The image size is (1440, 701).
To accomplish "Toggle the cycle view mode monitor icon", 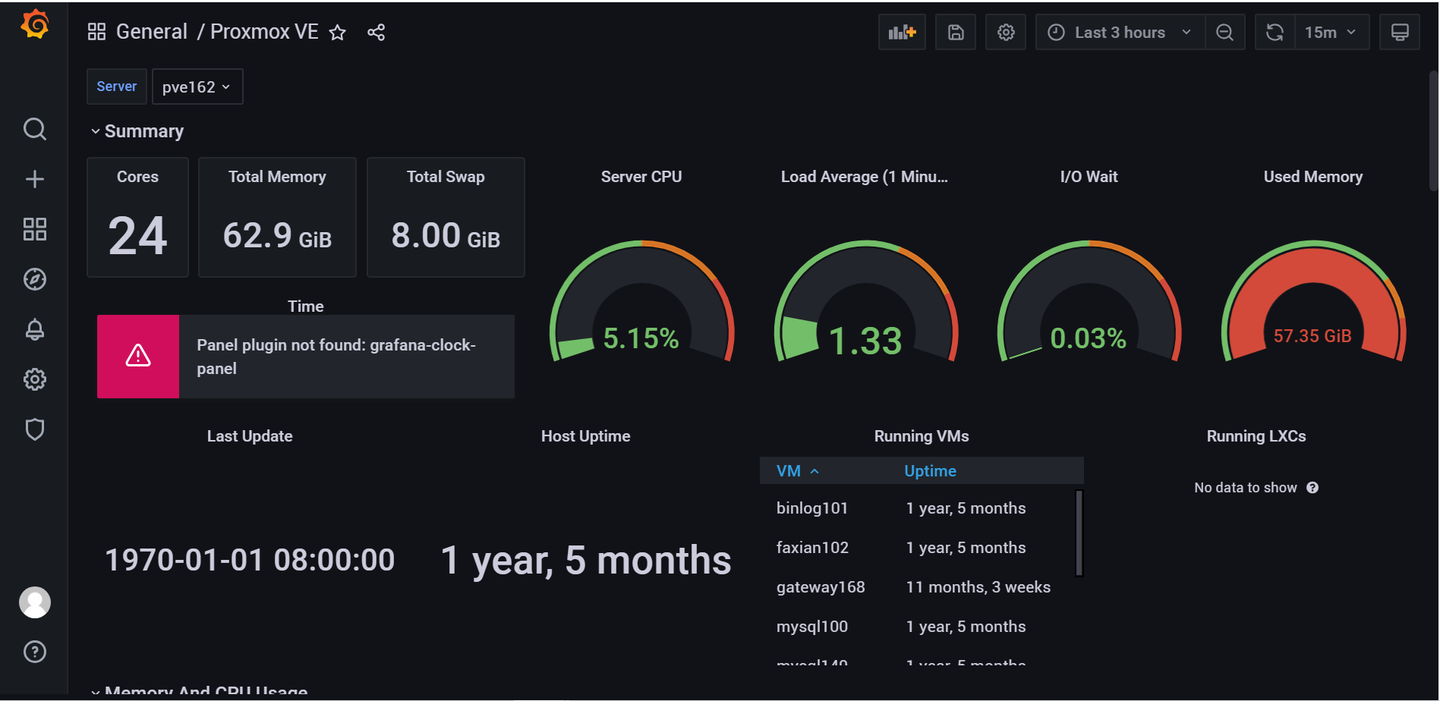I will click(x=1400, y=32).
